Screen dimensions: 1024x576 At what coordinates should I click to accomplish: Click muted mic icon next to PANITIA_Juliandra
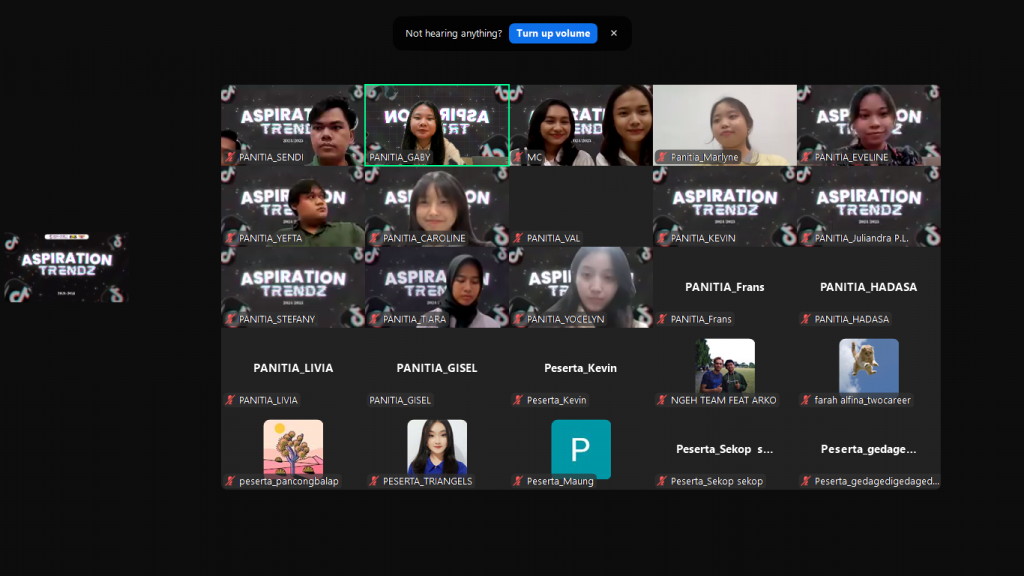(x=806, y=238)
